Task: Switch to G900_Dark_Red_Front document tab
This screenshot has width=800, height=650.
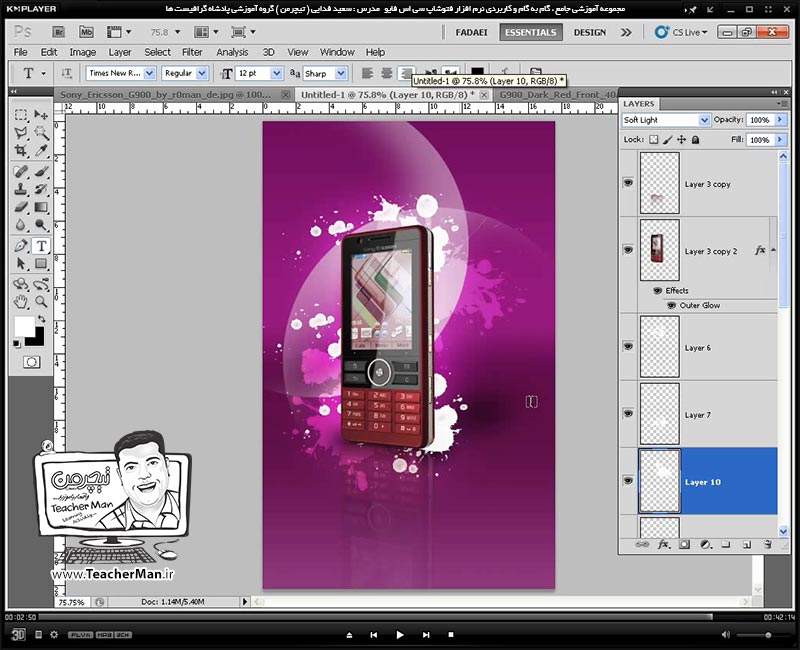Action: pos(557,95)
